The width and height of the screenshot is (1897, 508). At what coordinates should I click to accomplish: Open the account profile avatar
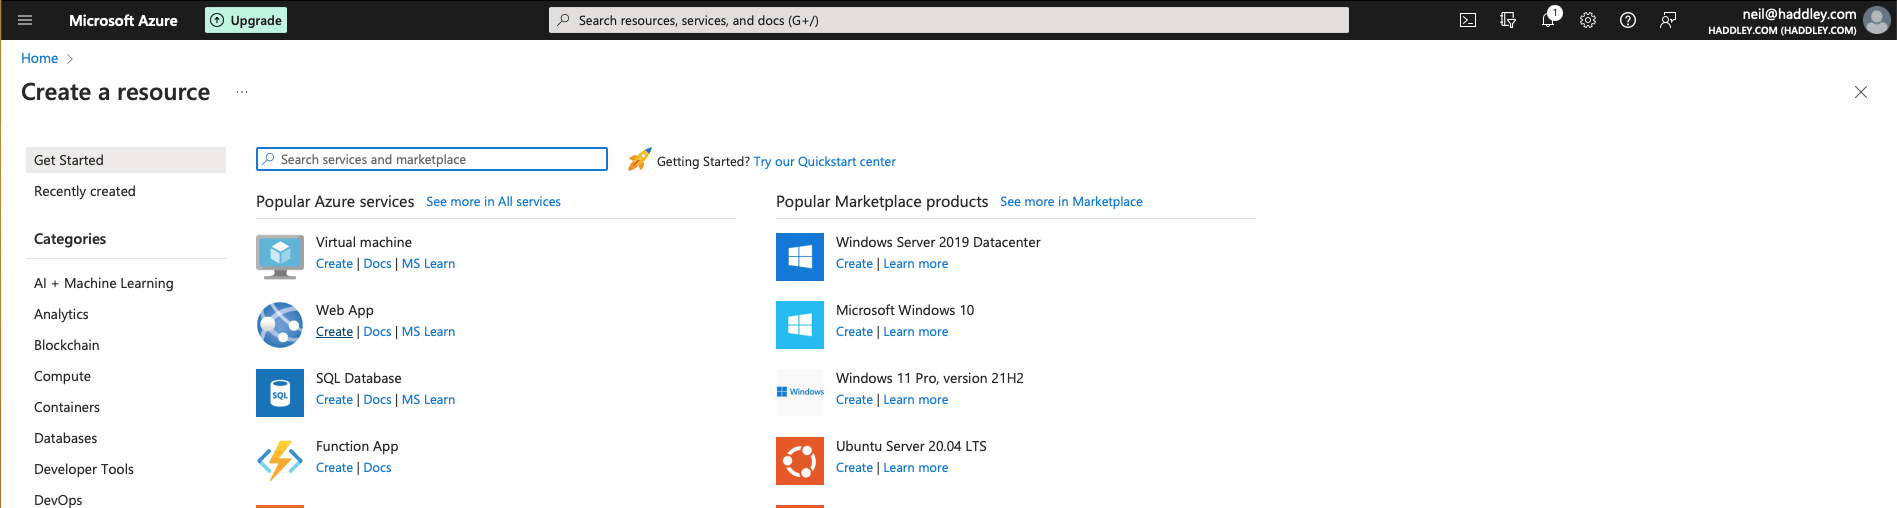1877,20
